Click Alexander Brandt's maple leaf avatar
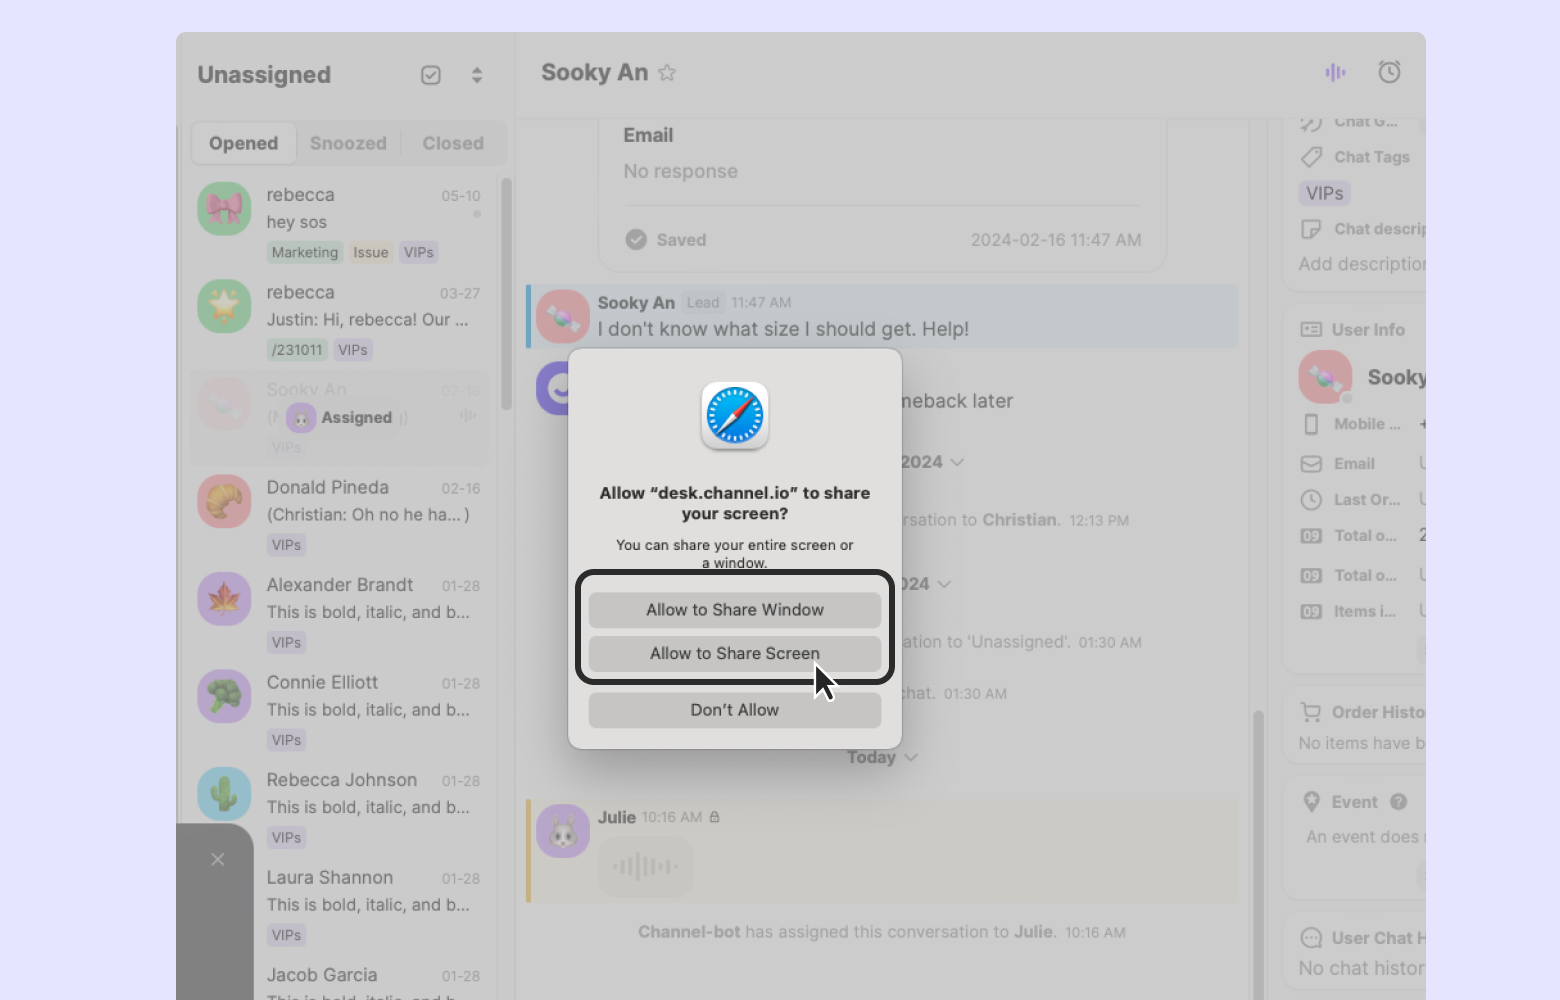1560x1000 pixels. tap(224, 599)
